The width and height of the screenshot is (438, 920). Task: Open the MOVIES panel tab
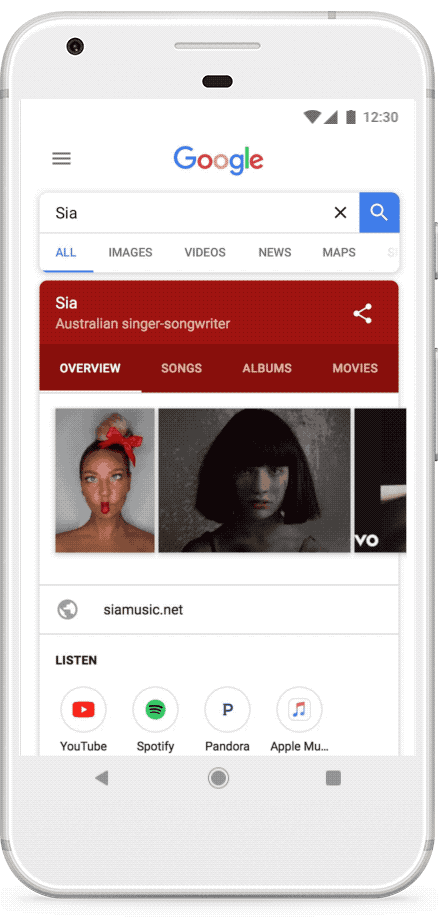(x=355, y=368)
